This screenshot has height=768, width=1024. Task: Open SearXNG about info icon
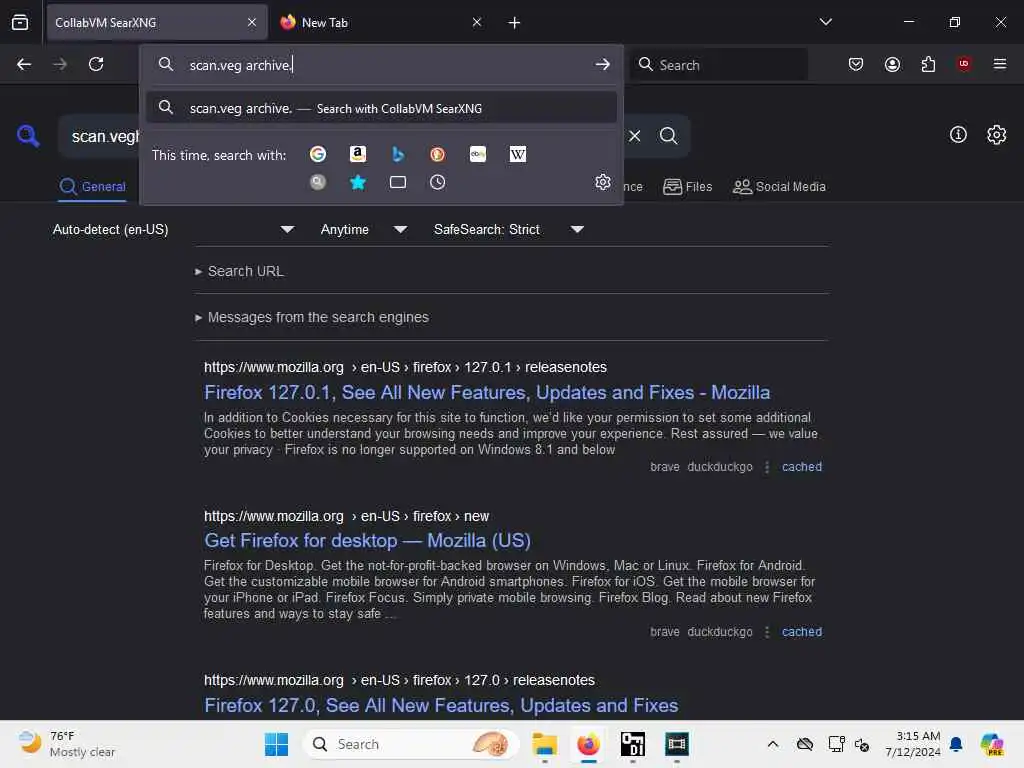(x=958, y=135)
